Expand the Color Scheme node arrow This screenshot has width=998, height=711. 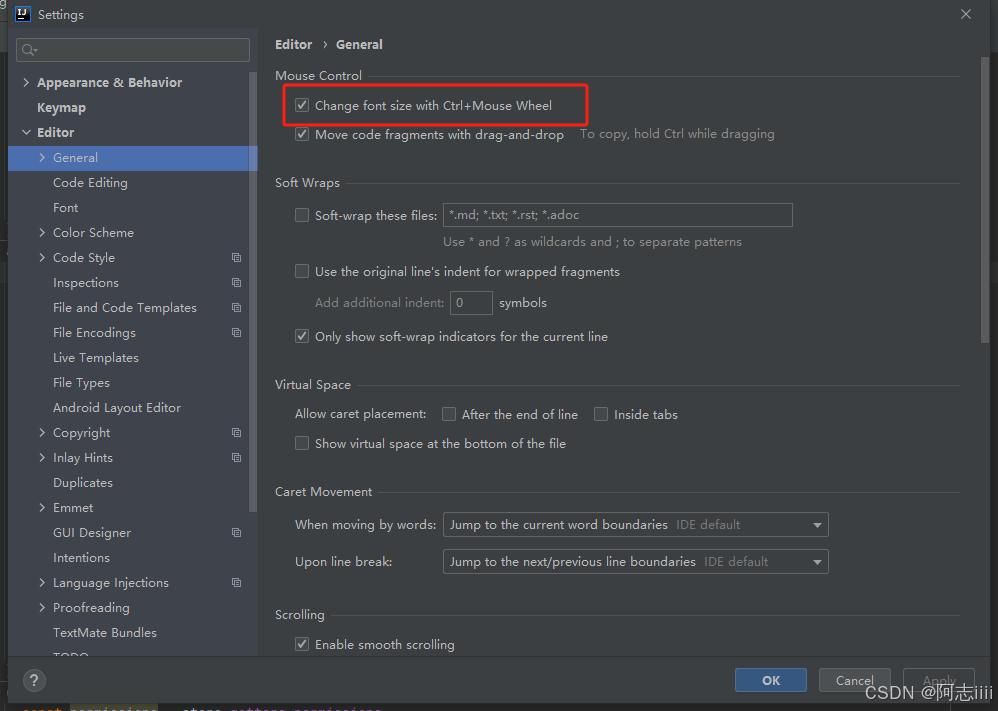tap(42, 232)
